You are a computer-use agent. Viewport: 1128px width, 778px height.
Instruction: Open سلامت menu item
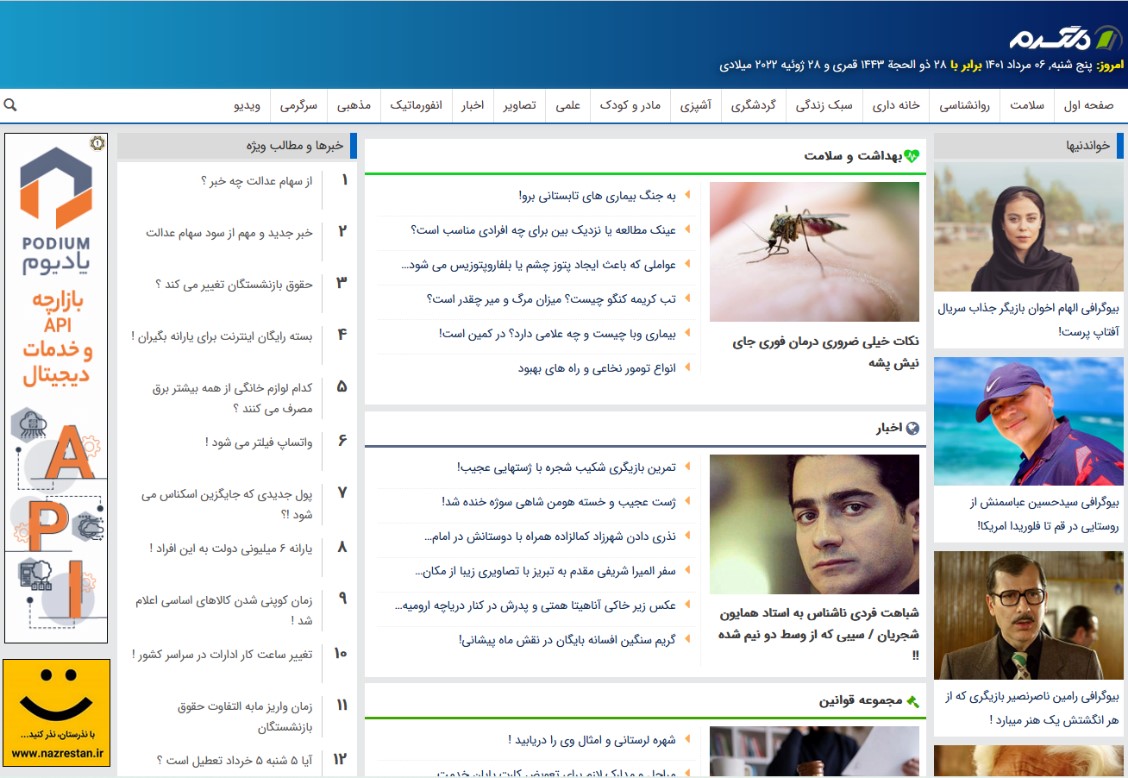pyautogui.click(x=1027, y=105)
